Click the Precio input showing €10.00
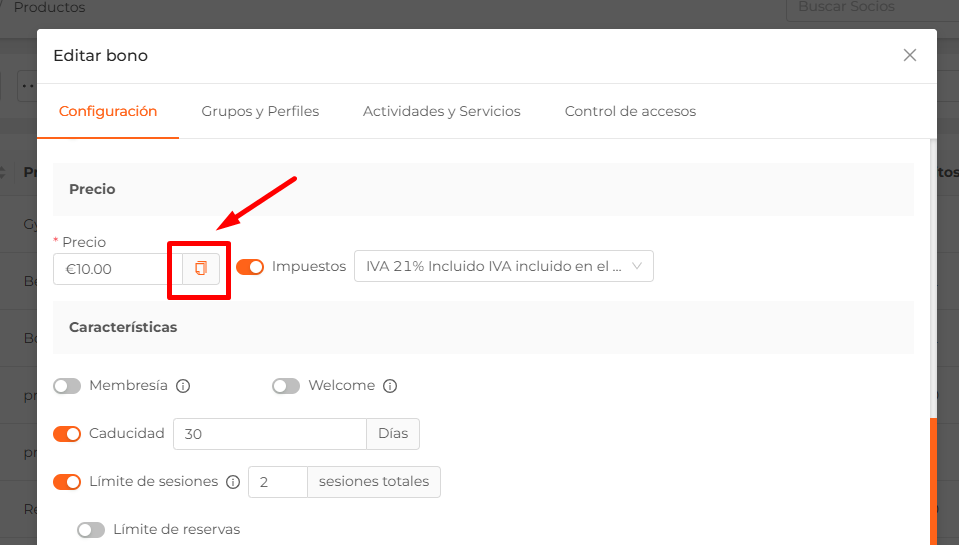Screen dimensions: 959x545 click(x=117, y=269)
